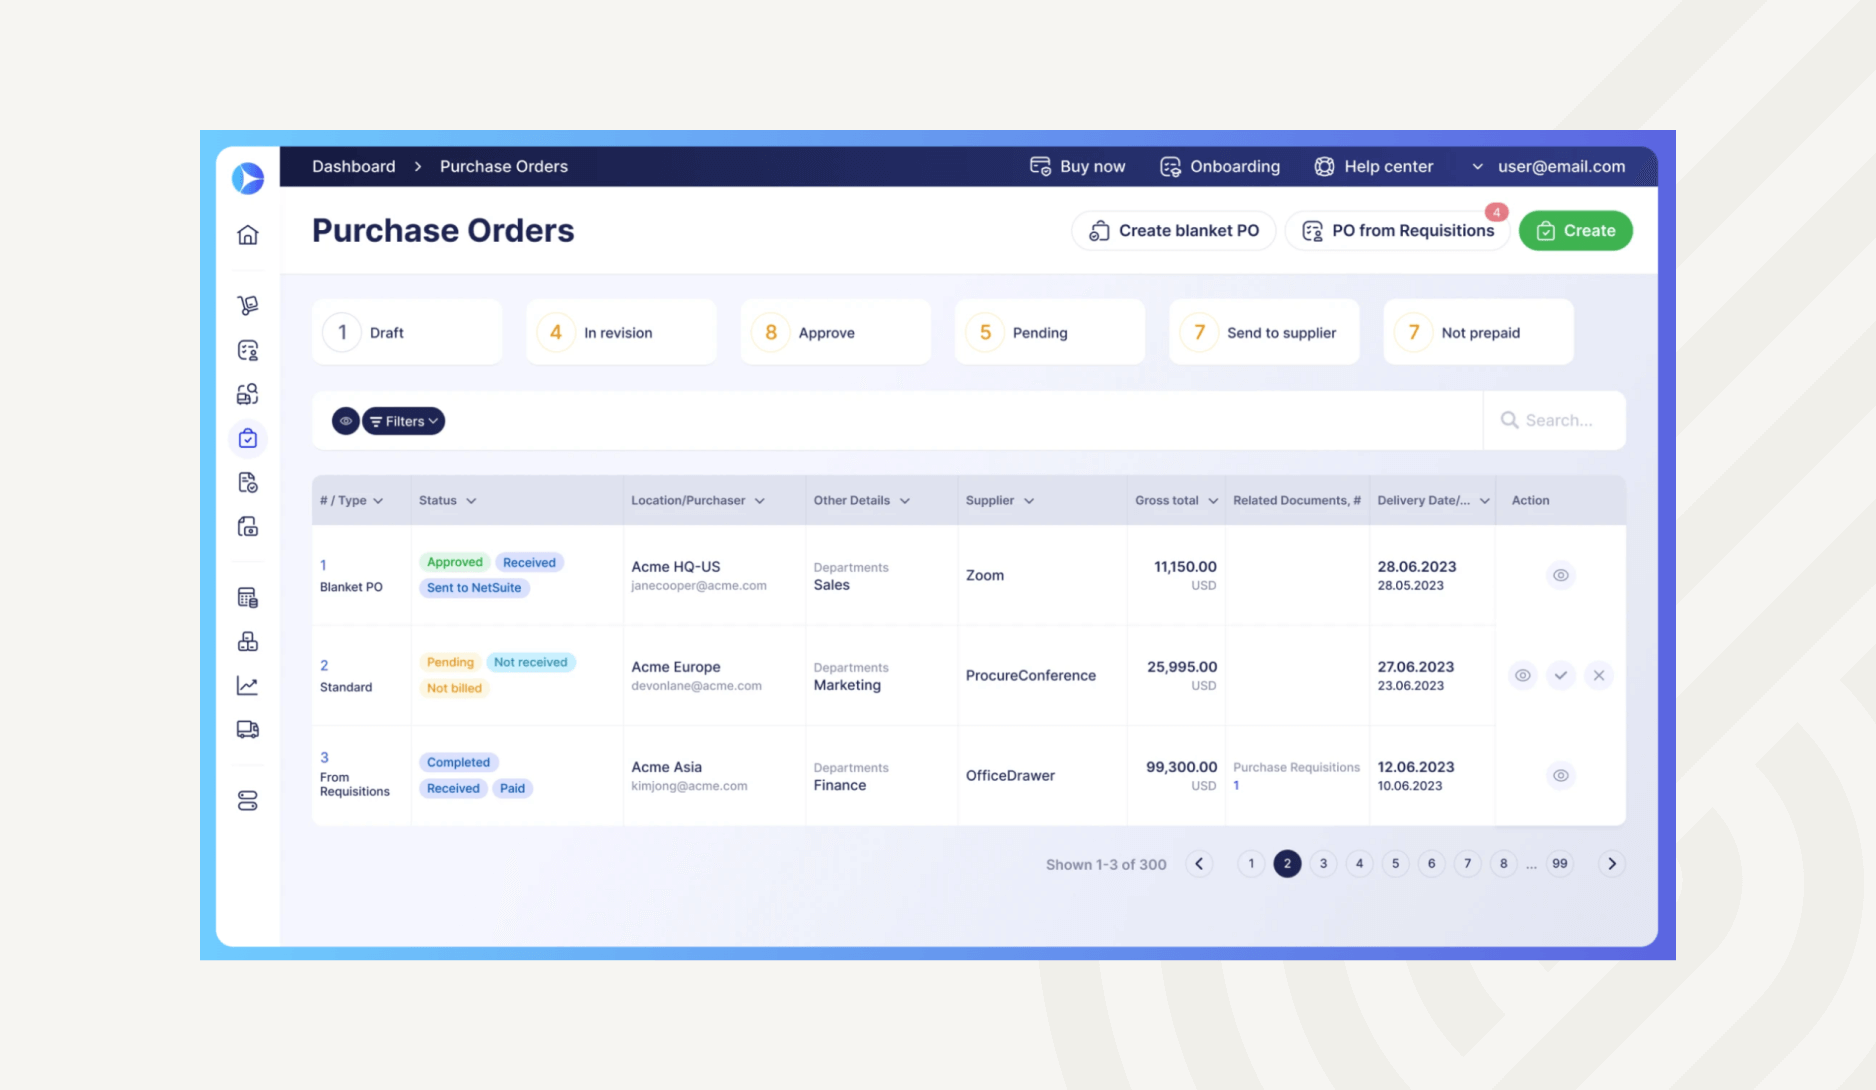The image size is (1876, 1090).
Task: Open Location/Purchaser column dropdown
Action: [x=760, y=501]
